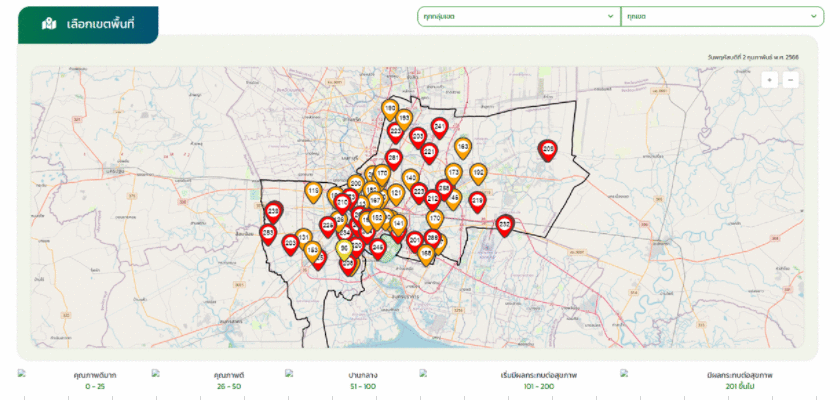Image resolution: width=840 pixels, height=400 pixels.
Task: Click the red marker labeled 232
Action: [505, 224]
